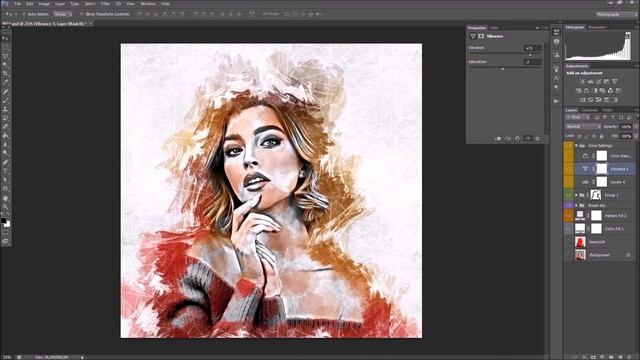Screen dimensions: 640x360
Task: Expand the purple group below Group 1
Action: tap(576, 205)
